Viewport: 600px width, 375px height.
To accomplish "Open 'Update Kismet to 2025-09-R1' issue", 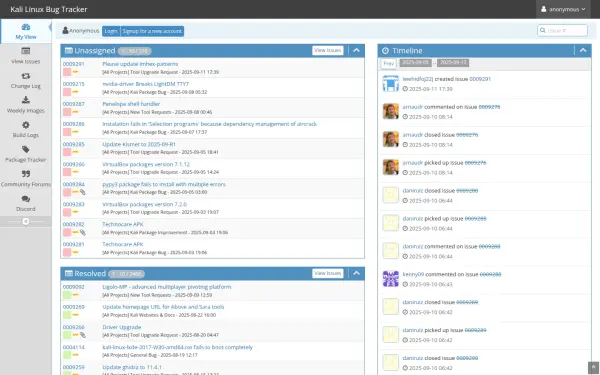I will [x=139, y=144].
